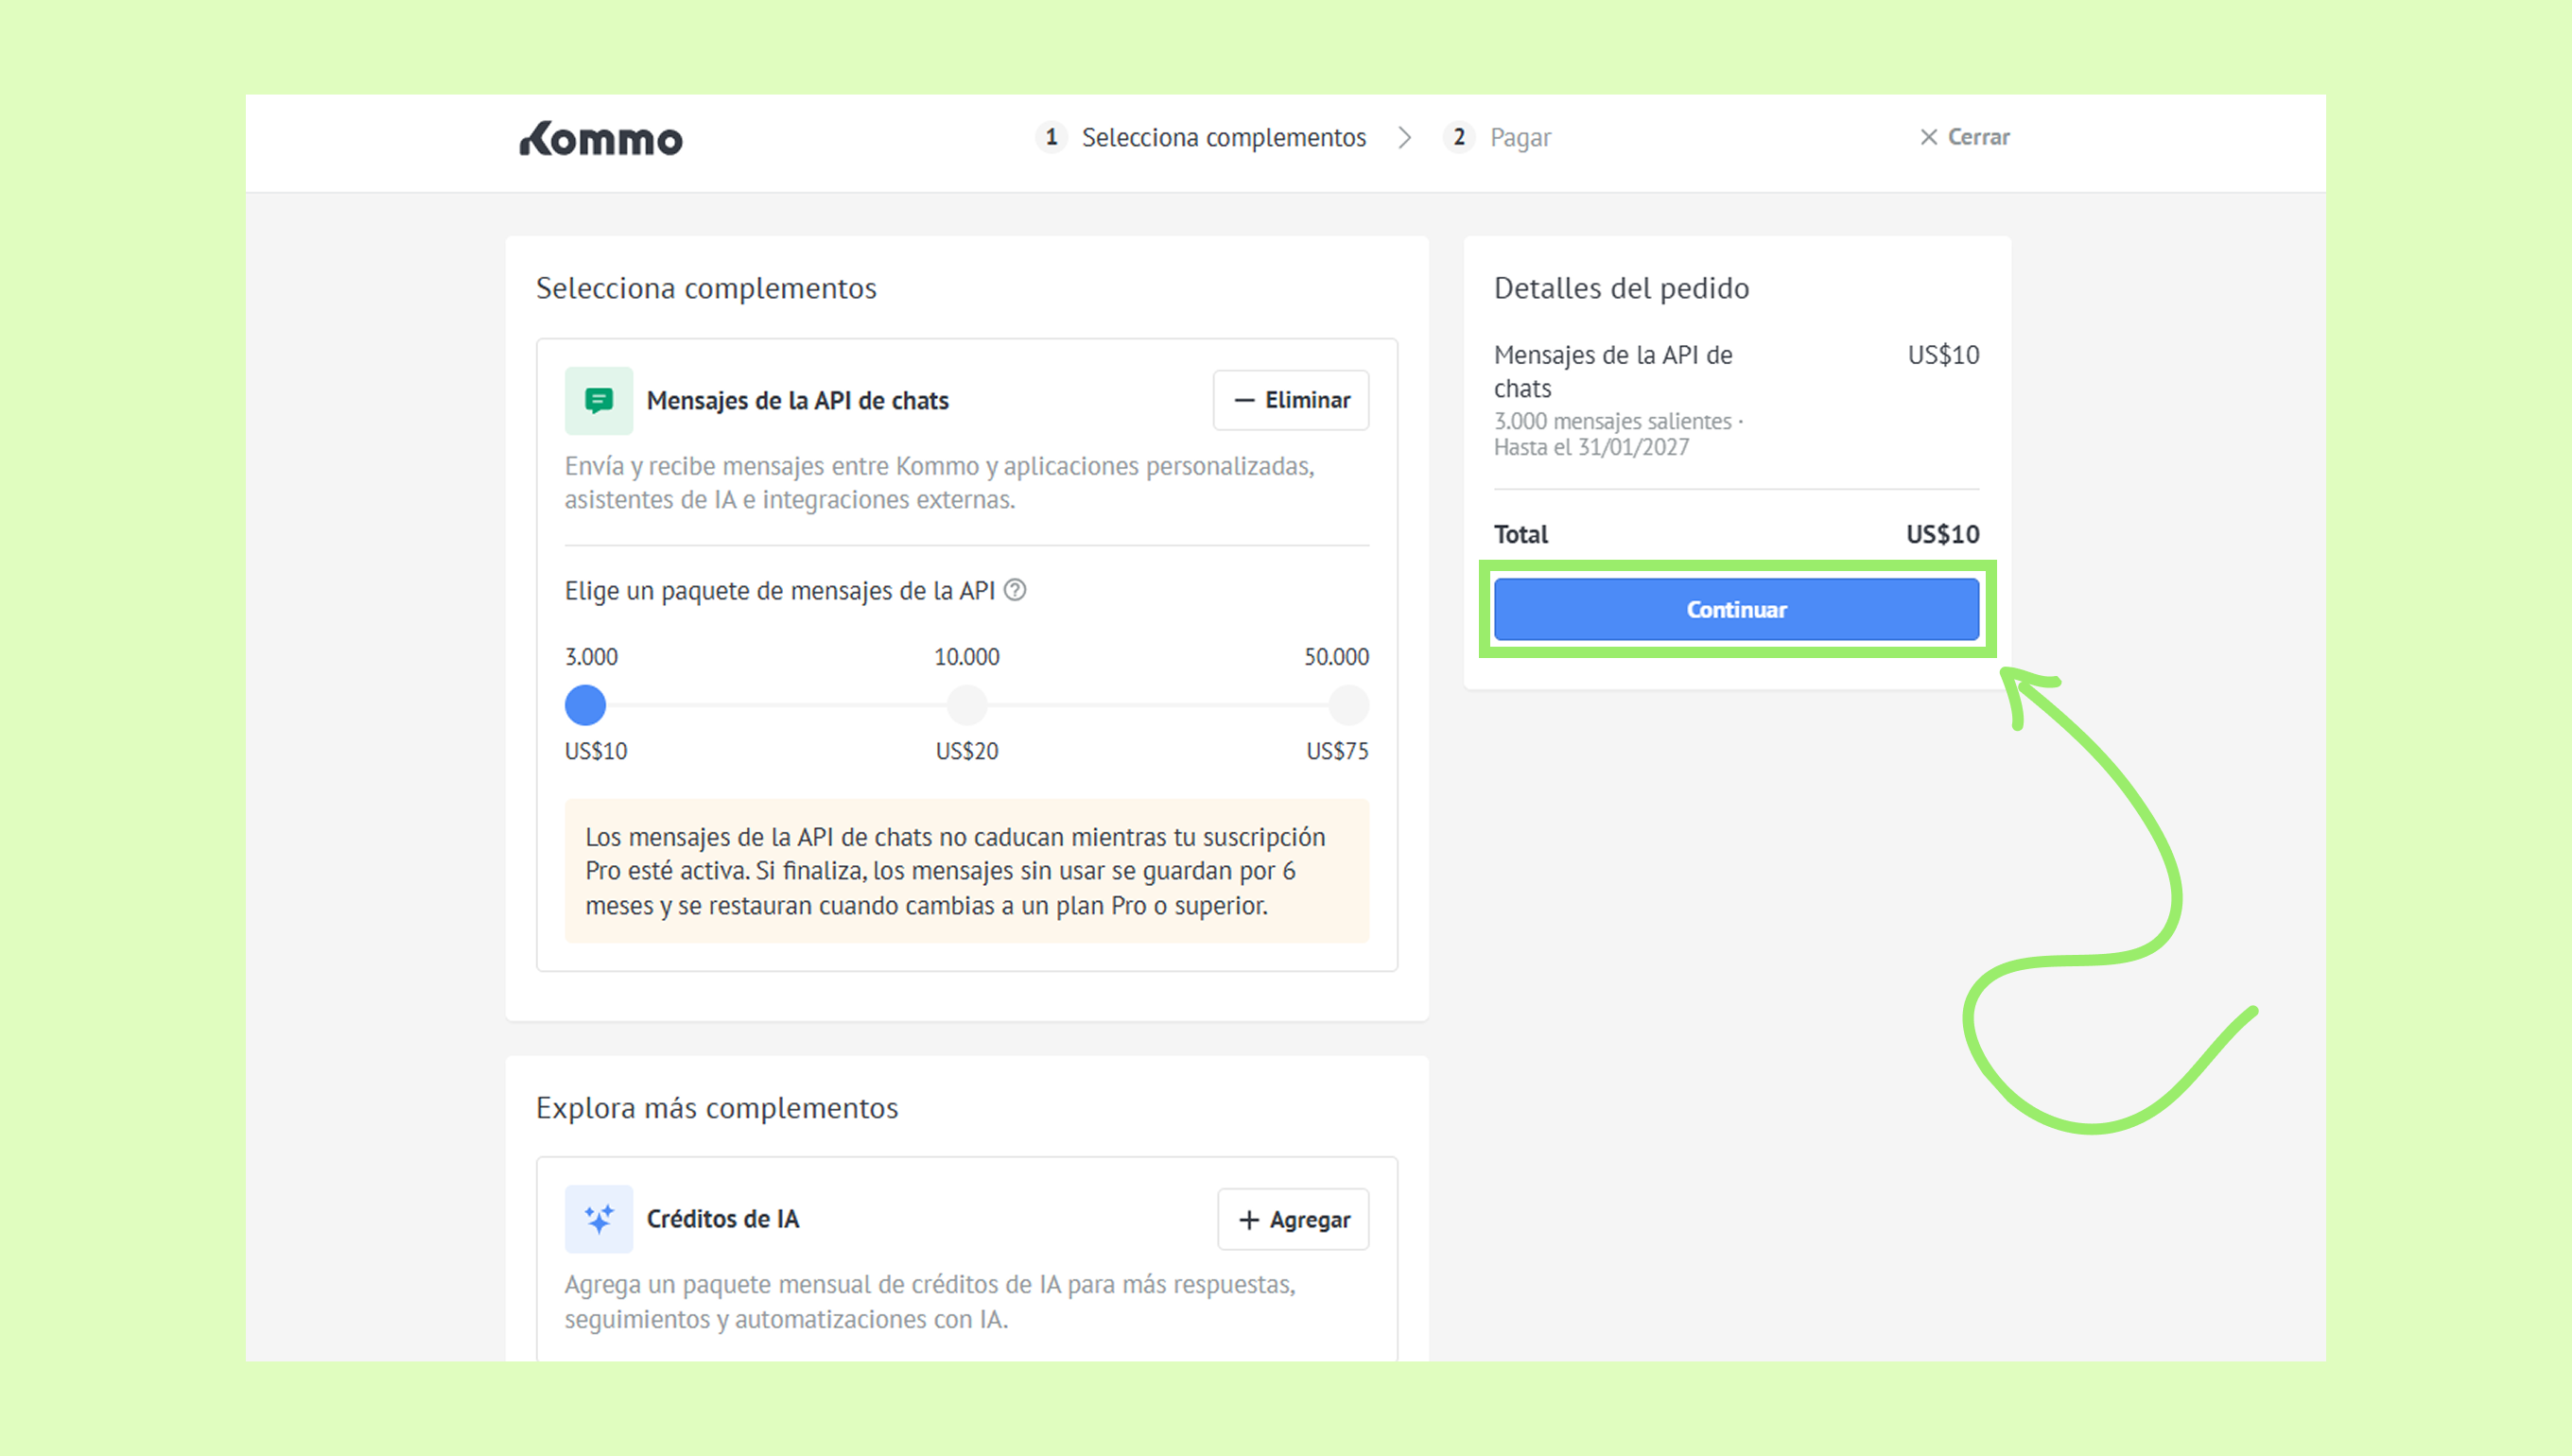Click the 10.000 package label
This screenshot has width=2572, height=1456.
point(967,657)
